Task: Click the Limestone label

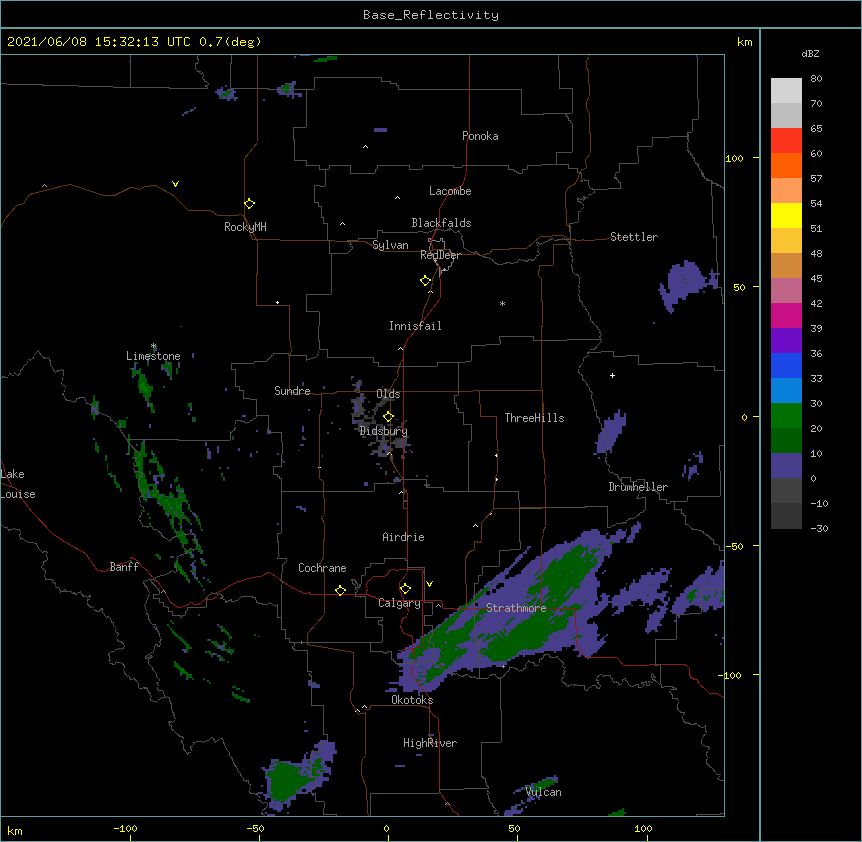Action: tap(153, 356)
